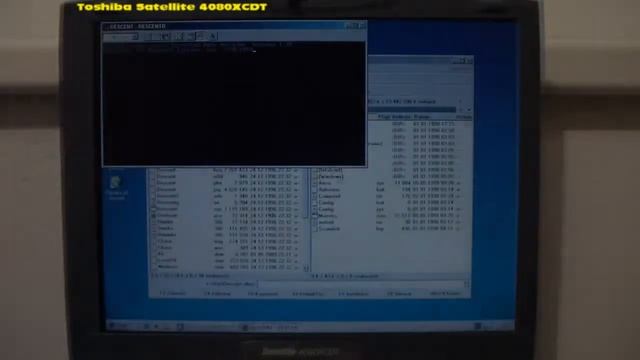Click the F4 button in file manager bottom bar
Screen dimensions: 640x360
point(217,293)
